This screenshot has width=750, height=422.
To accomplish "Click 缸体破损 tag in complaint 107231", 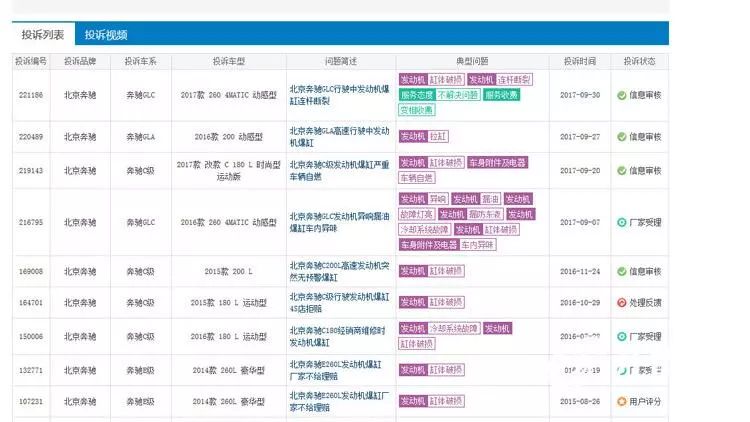I will click(446, 401).
